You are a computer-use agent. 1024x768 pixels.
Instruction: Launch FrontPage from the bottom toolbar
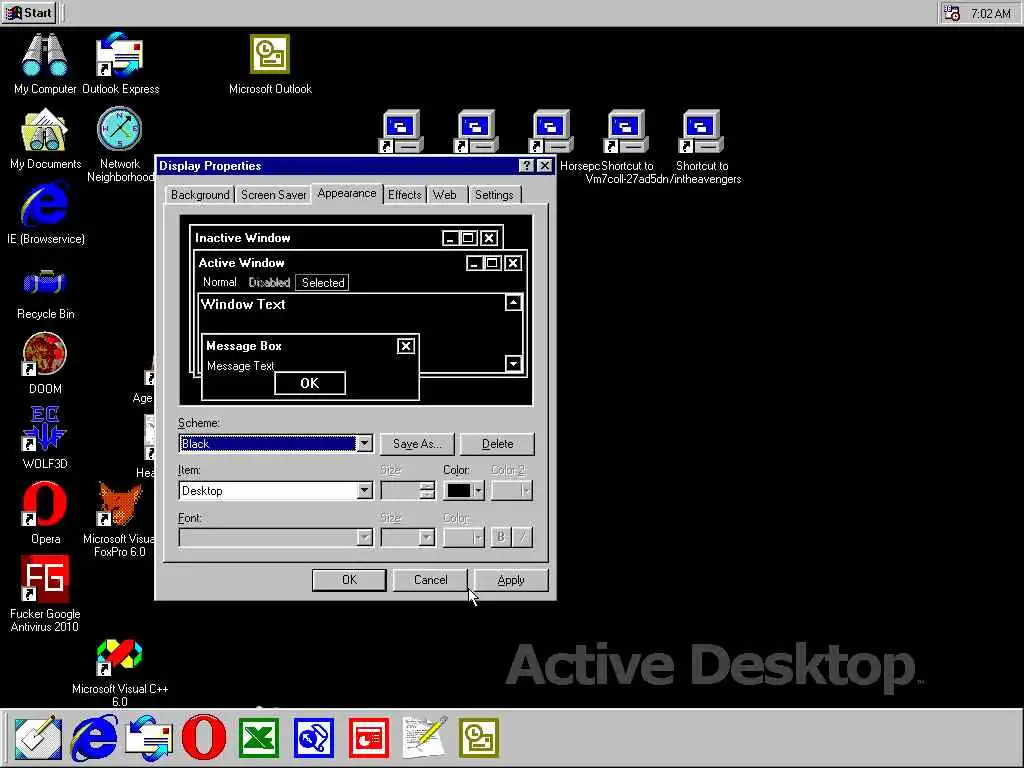(313, 738)
